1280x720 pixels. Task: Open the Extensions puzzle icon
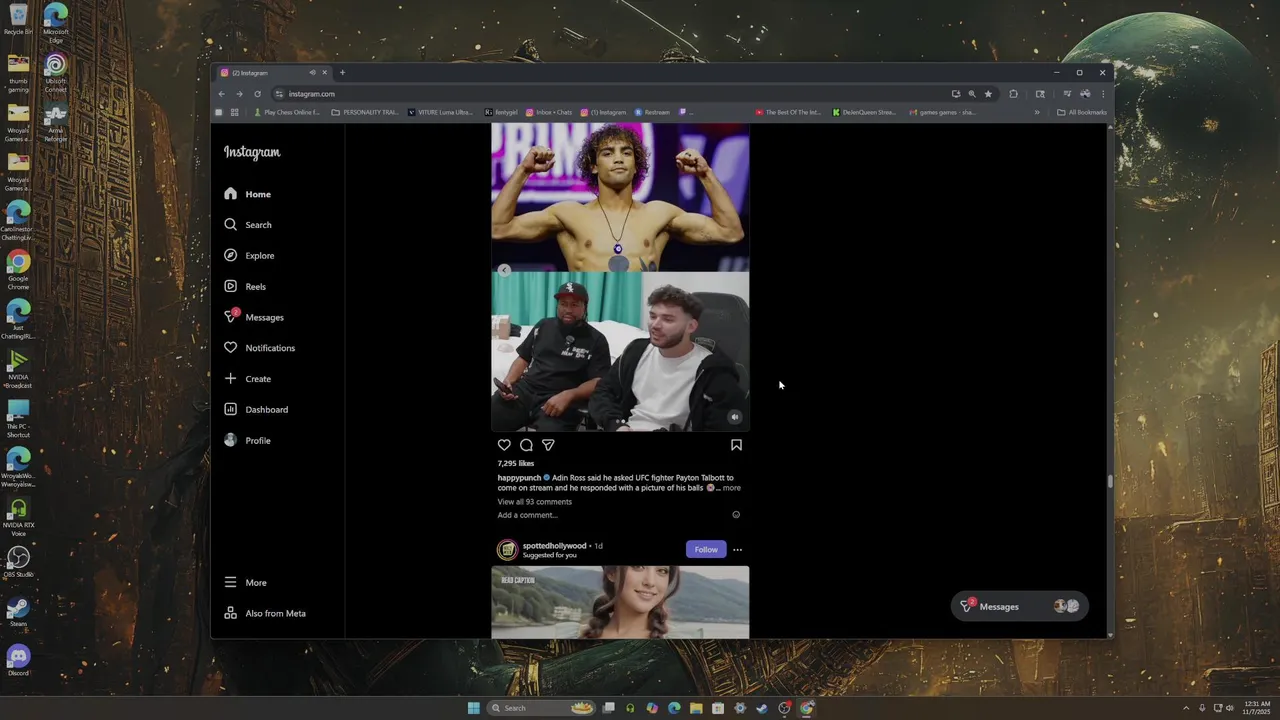(x=1013, y=94)
